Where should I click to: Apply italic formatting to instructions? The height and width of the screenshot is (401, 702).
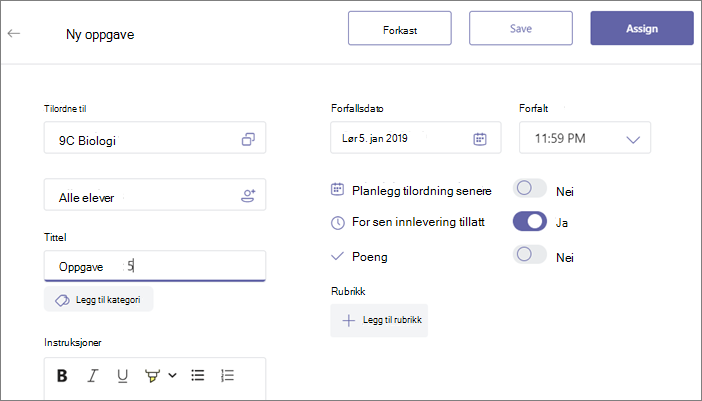click(92, 376)
